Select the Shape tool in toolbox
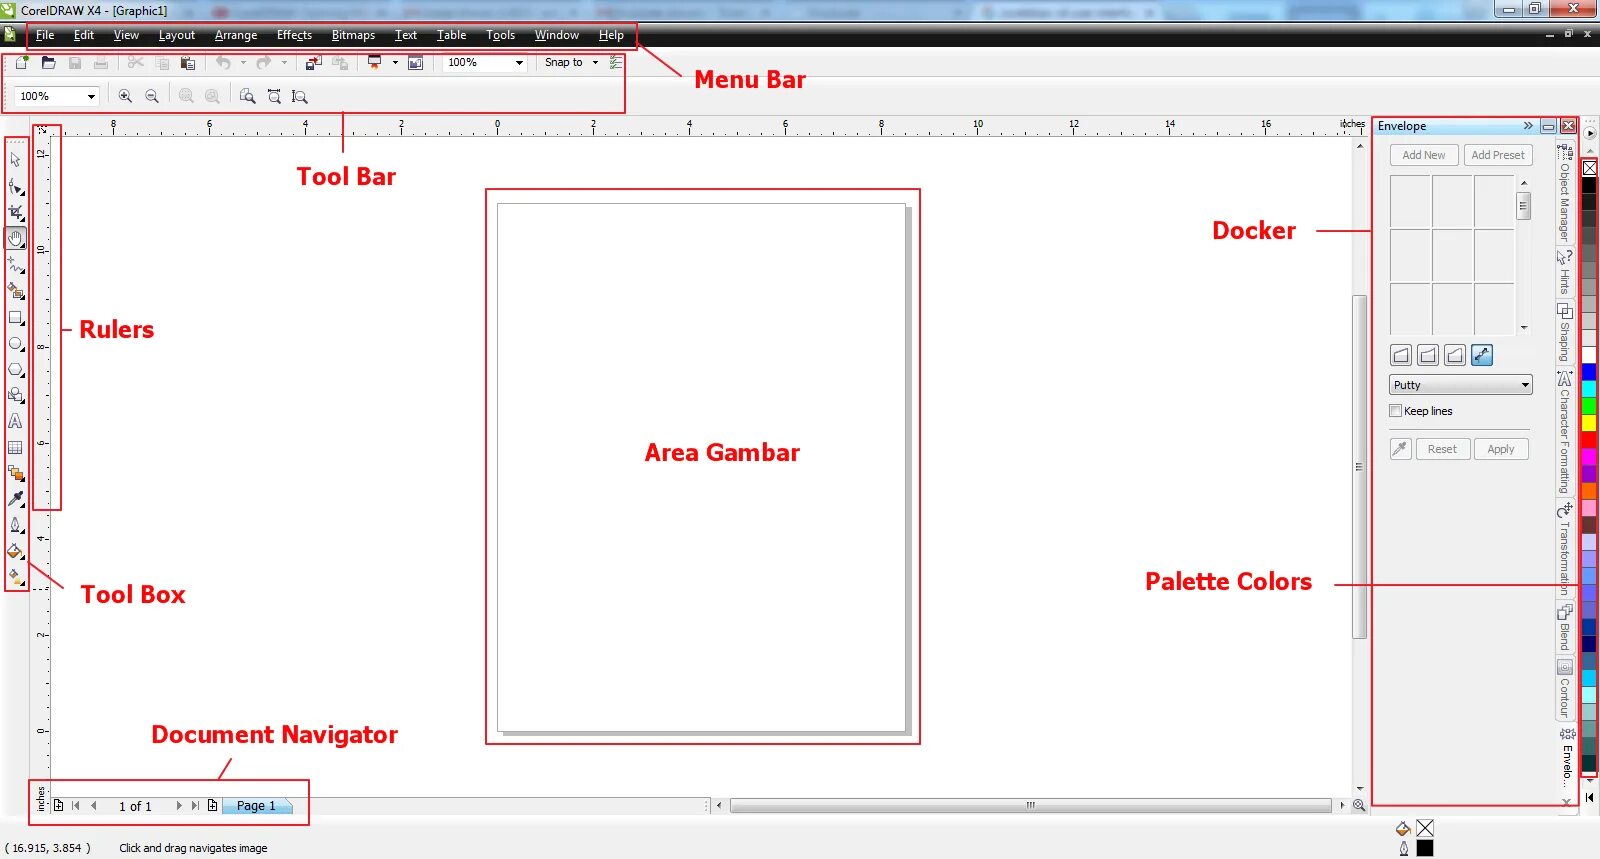This screenshot has height=859, width=1600. [x=15, y=187]
